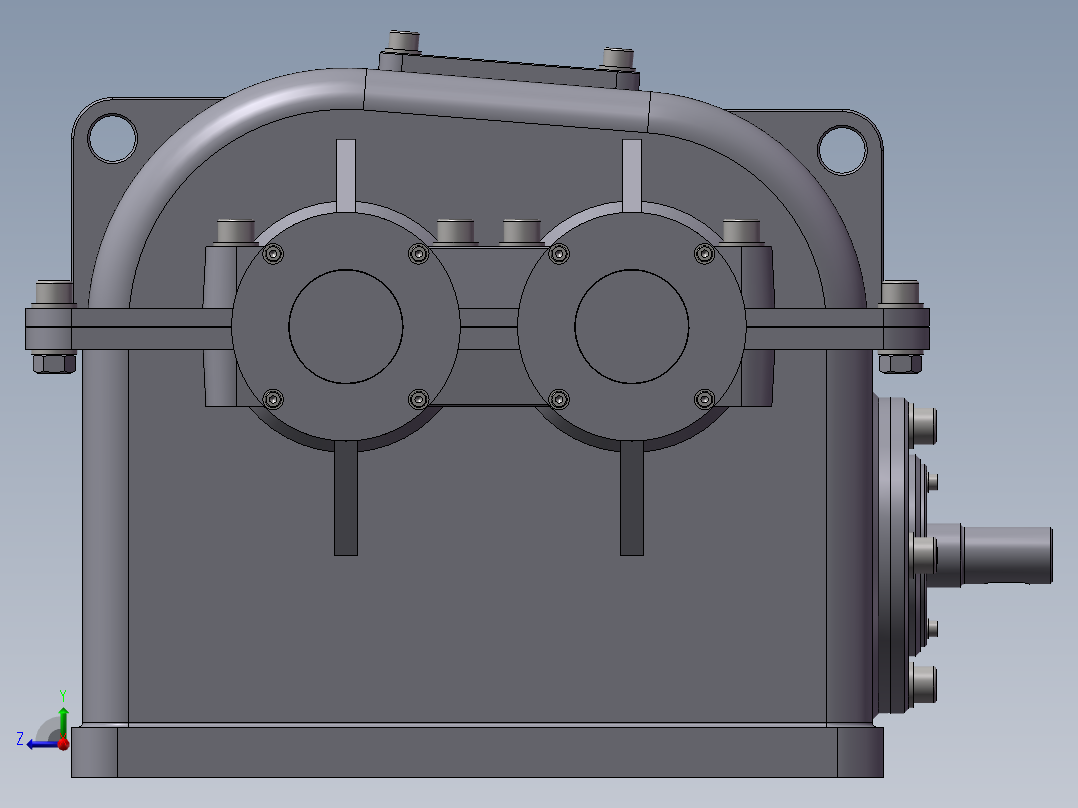Select the far-right flange nut below the split
Screen dimensions: 1078x808
pos(901,363)
